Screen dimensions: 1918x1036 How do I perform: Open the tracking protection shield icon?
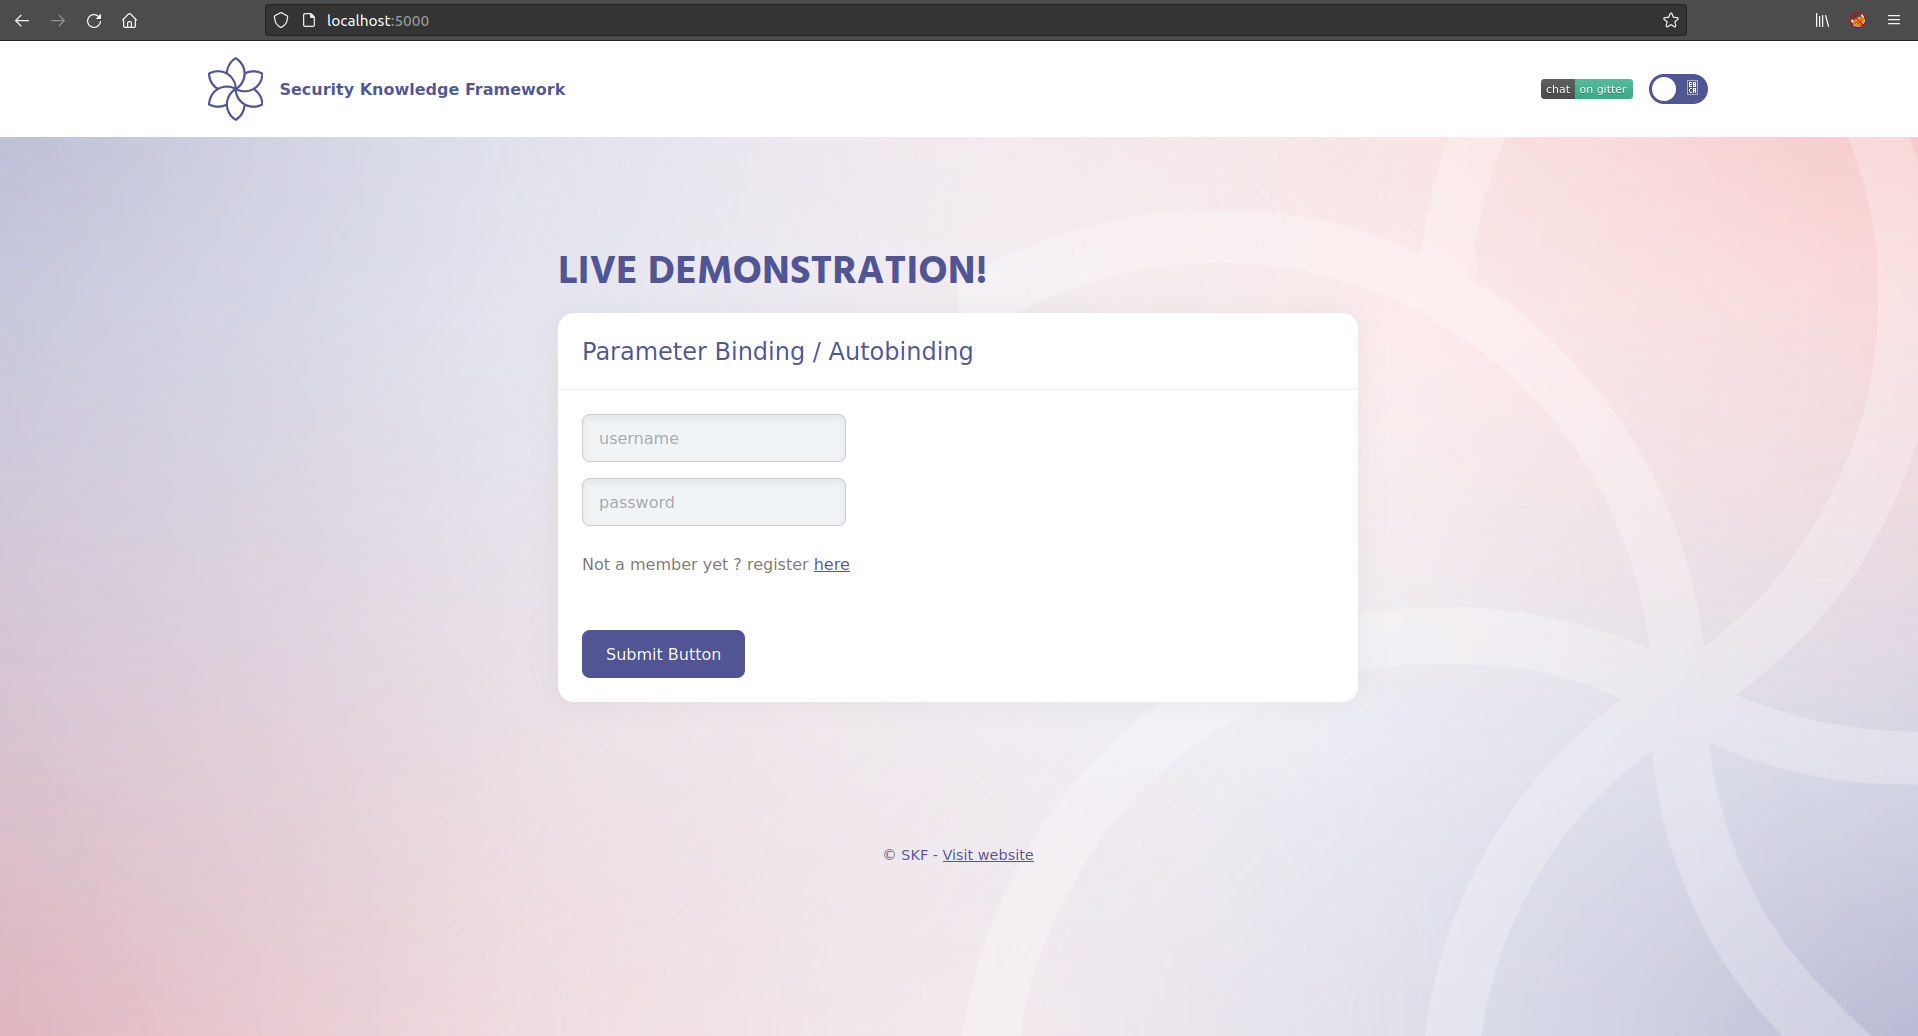point(281,20)
